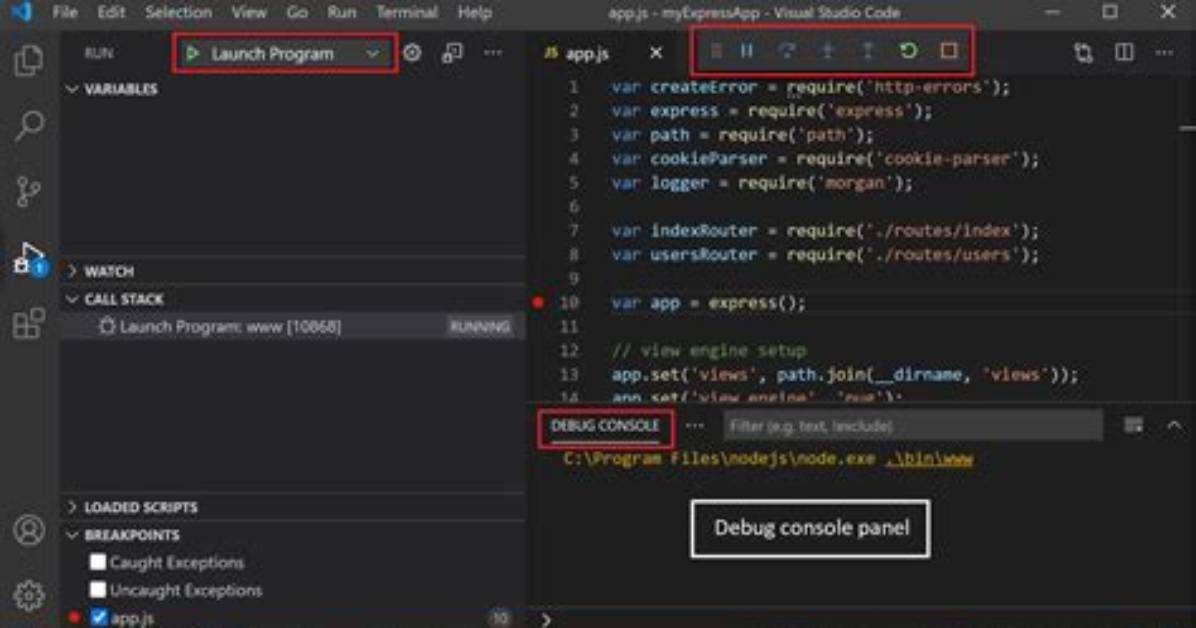Open the File menu

pos(66,12)
